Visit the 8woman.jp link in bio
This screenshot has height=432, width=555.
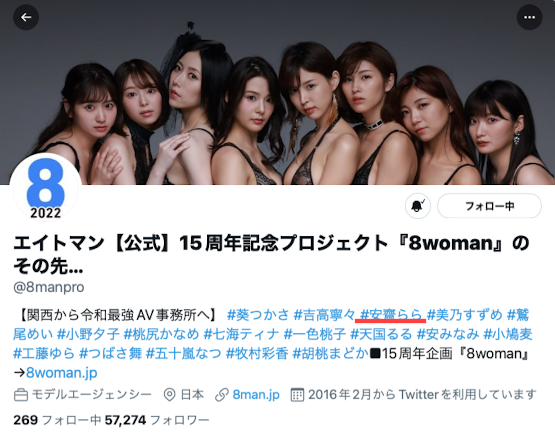click(x=62, y=373)
